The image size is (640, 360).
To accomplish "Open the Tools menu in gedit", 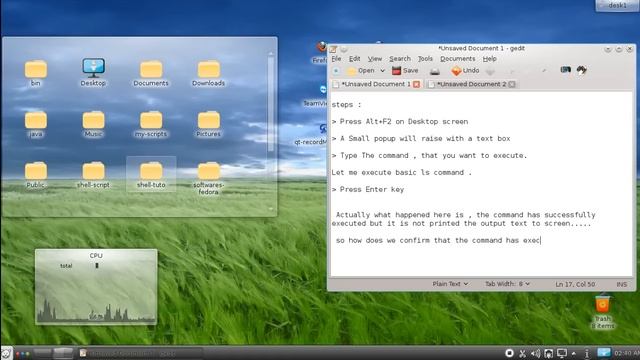I will coord(425,59).
